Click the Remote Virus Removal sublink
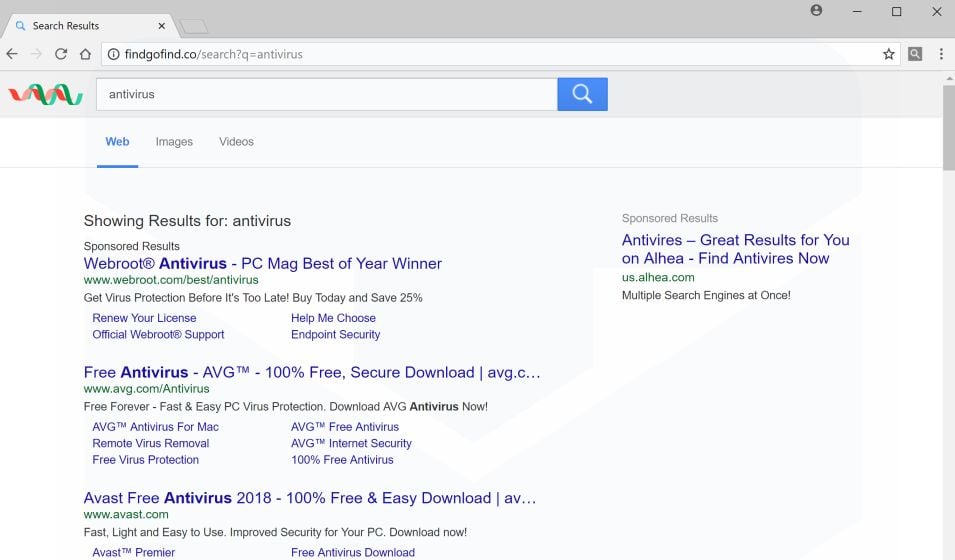Viewport: 955px width, 560px height. click(x=151, y=443)
